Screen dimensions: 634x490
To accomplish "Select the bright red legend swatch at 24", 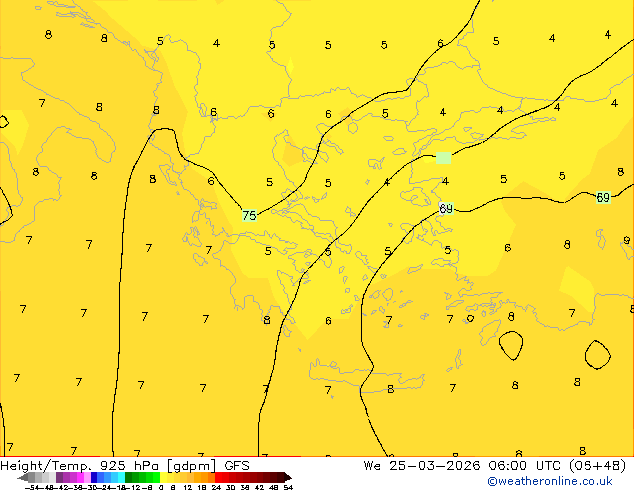I will [x=218, y=478].
